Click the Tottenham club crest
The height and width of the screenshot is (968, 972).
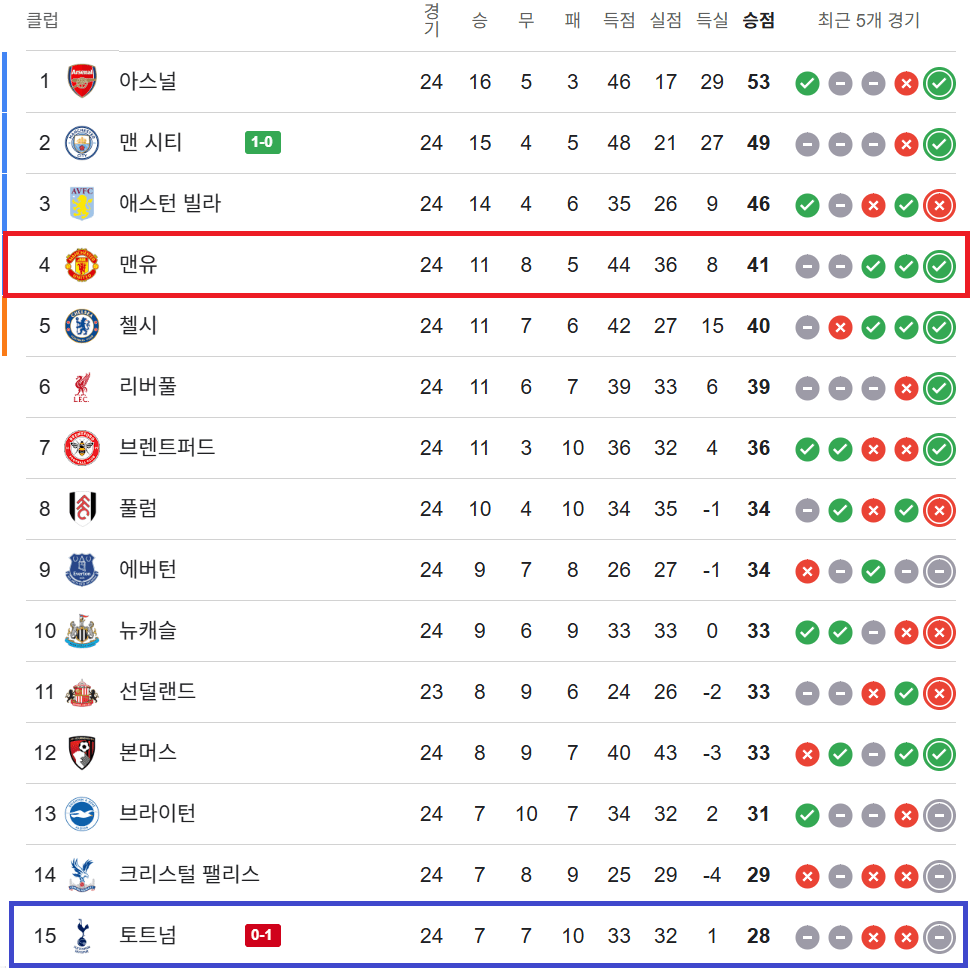pos(82,937)
